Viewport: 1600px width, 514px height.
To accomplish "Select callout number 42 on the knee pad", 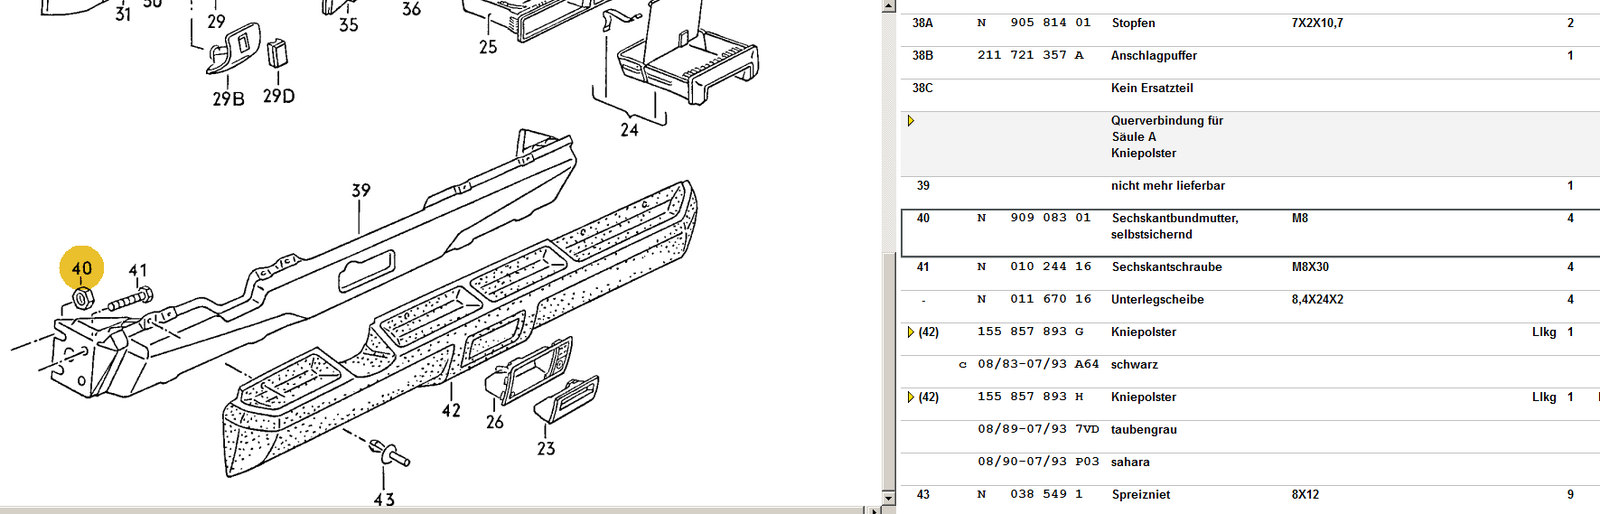I will [x=451, y=410].
